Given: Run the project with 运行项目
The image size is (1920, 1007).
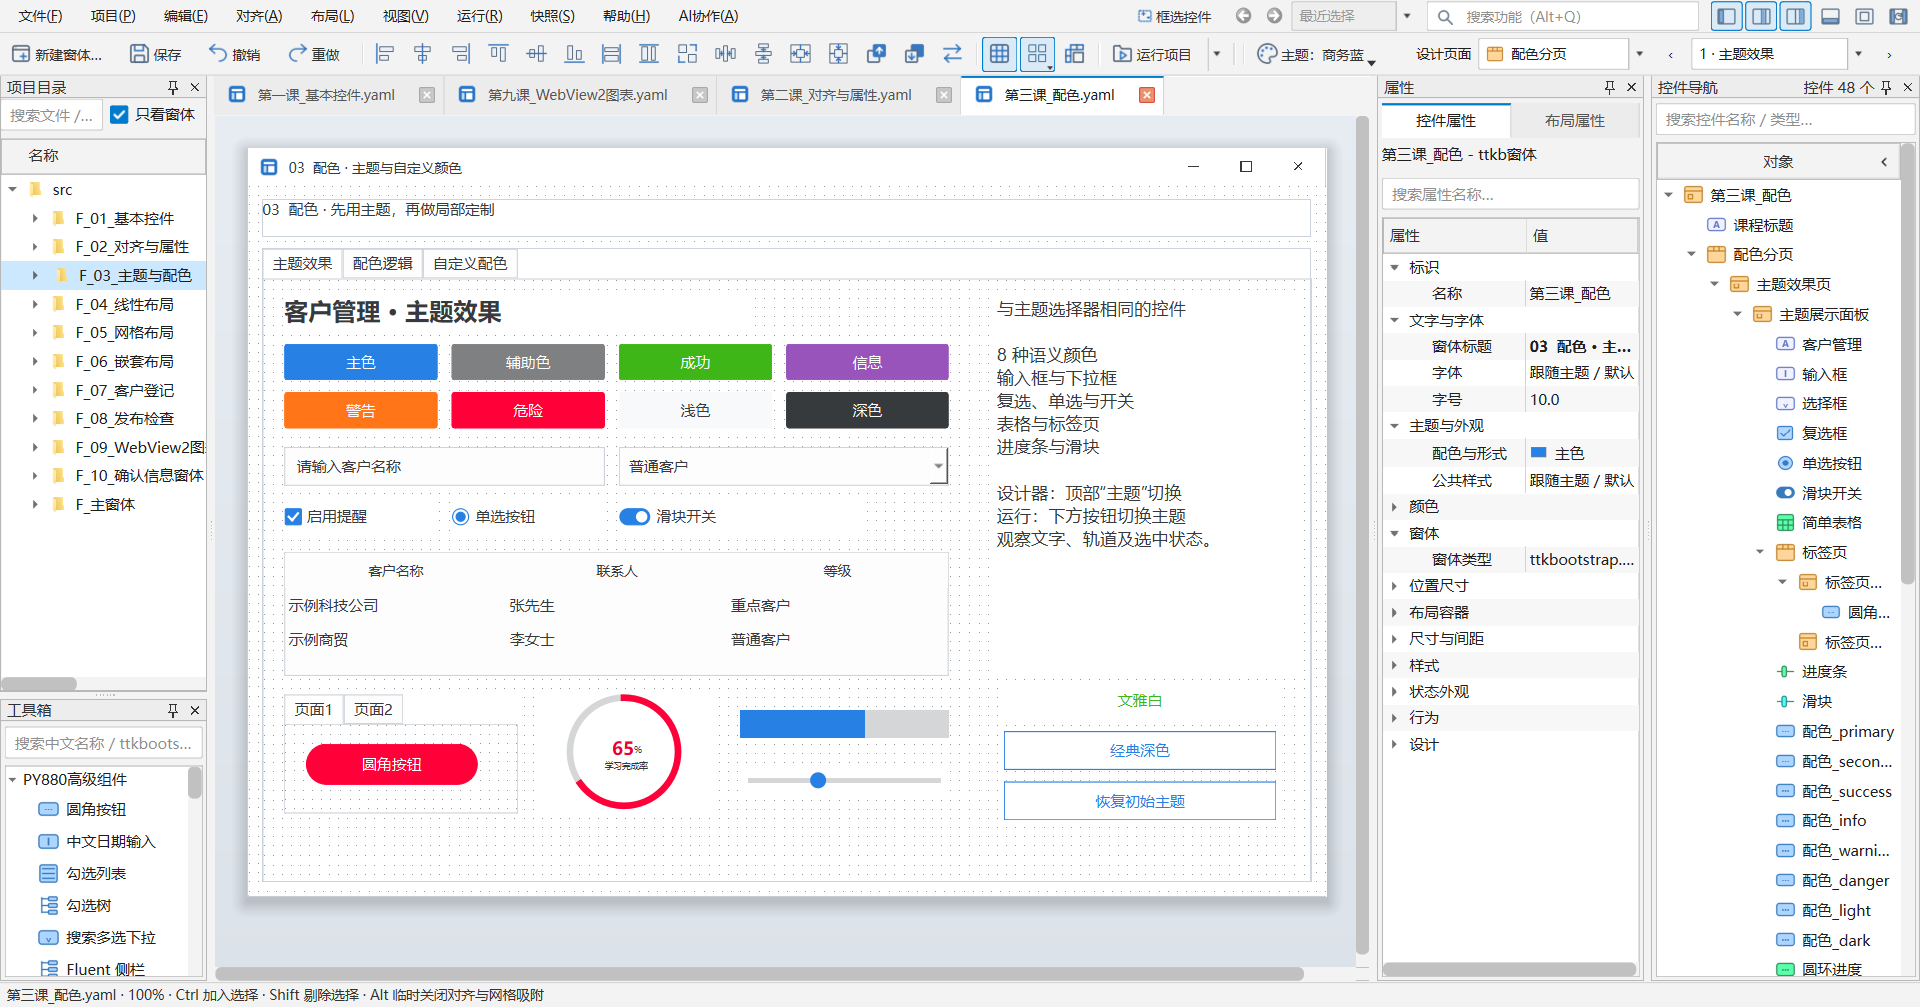Looking at the screenshot, I should [1152, 54].
